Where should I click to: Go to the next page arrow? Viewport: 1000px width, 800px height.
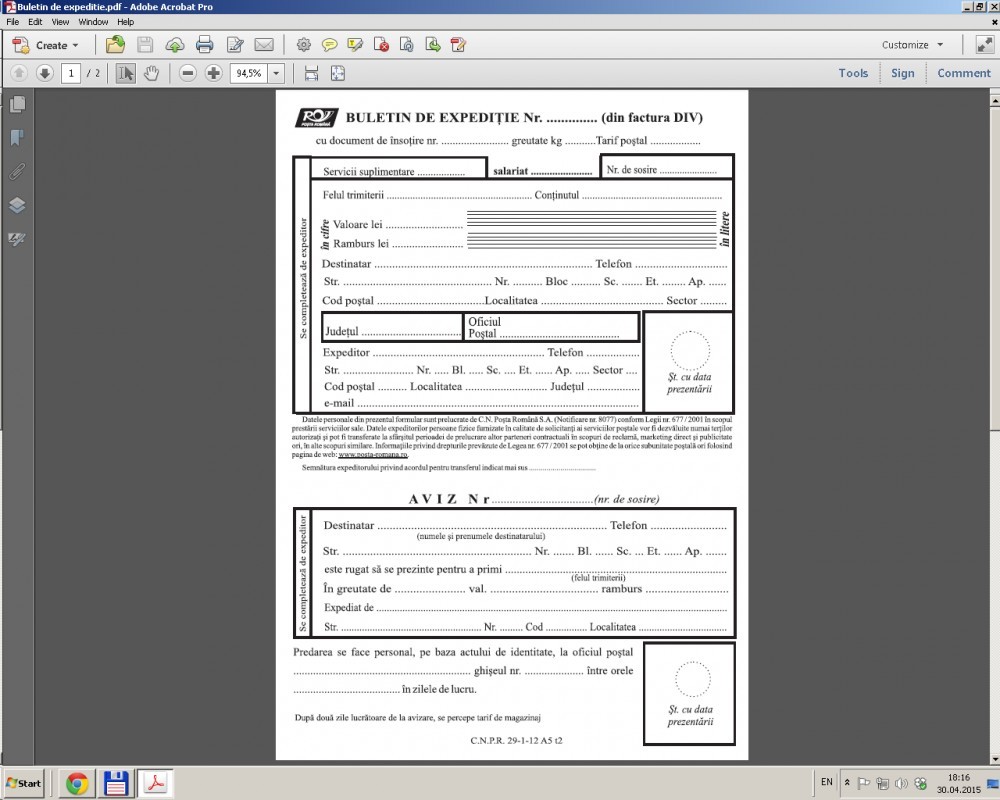(x=44, y=73)
